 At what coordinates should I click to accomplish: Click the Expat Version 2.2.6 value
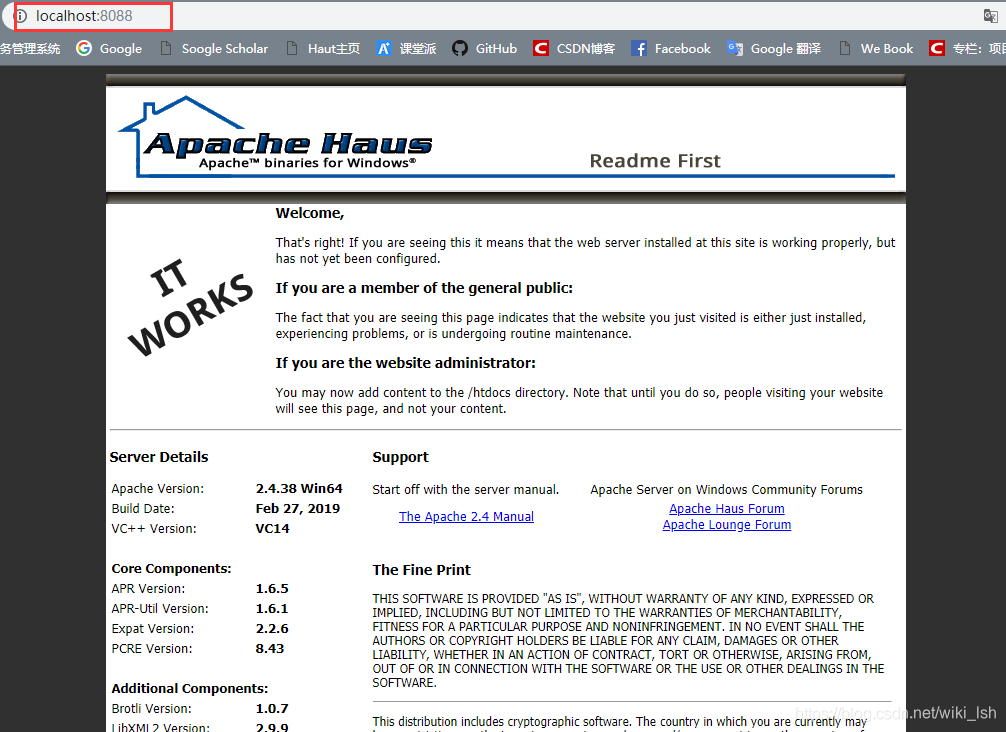pyautogui.click(x=272, y=628)
